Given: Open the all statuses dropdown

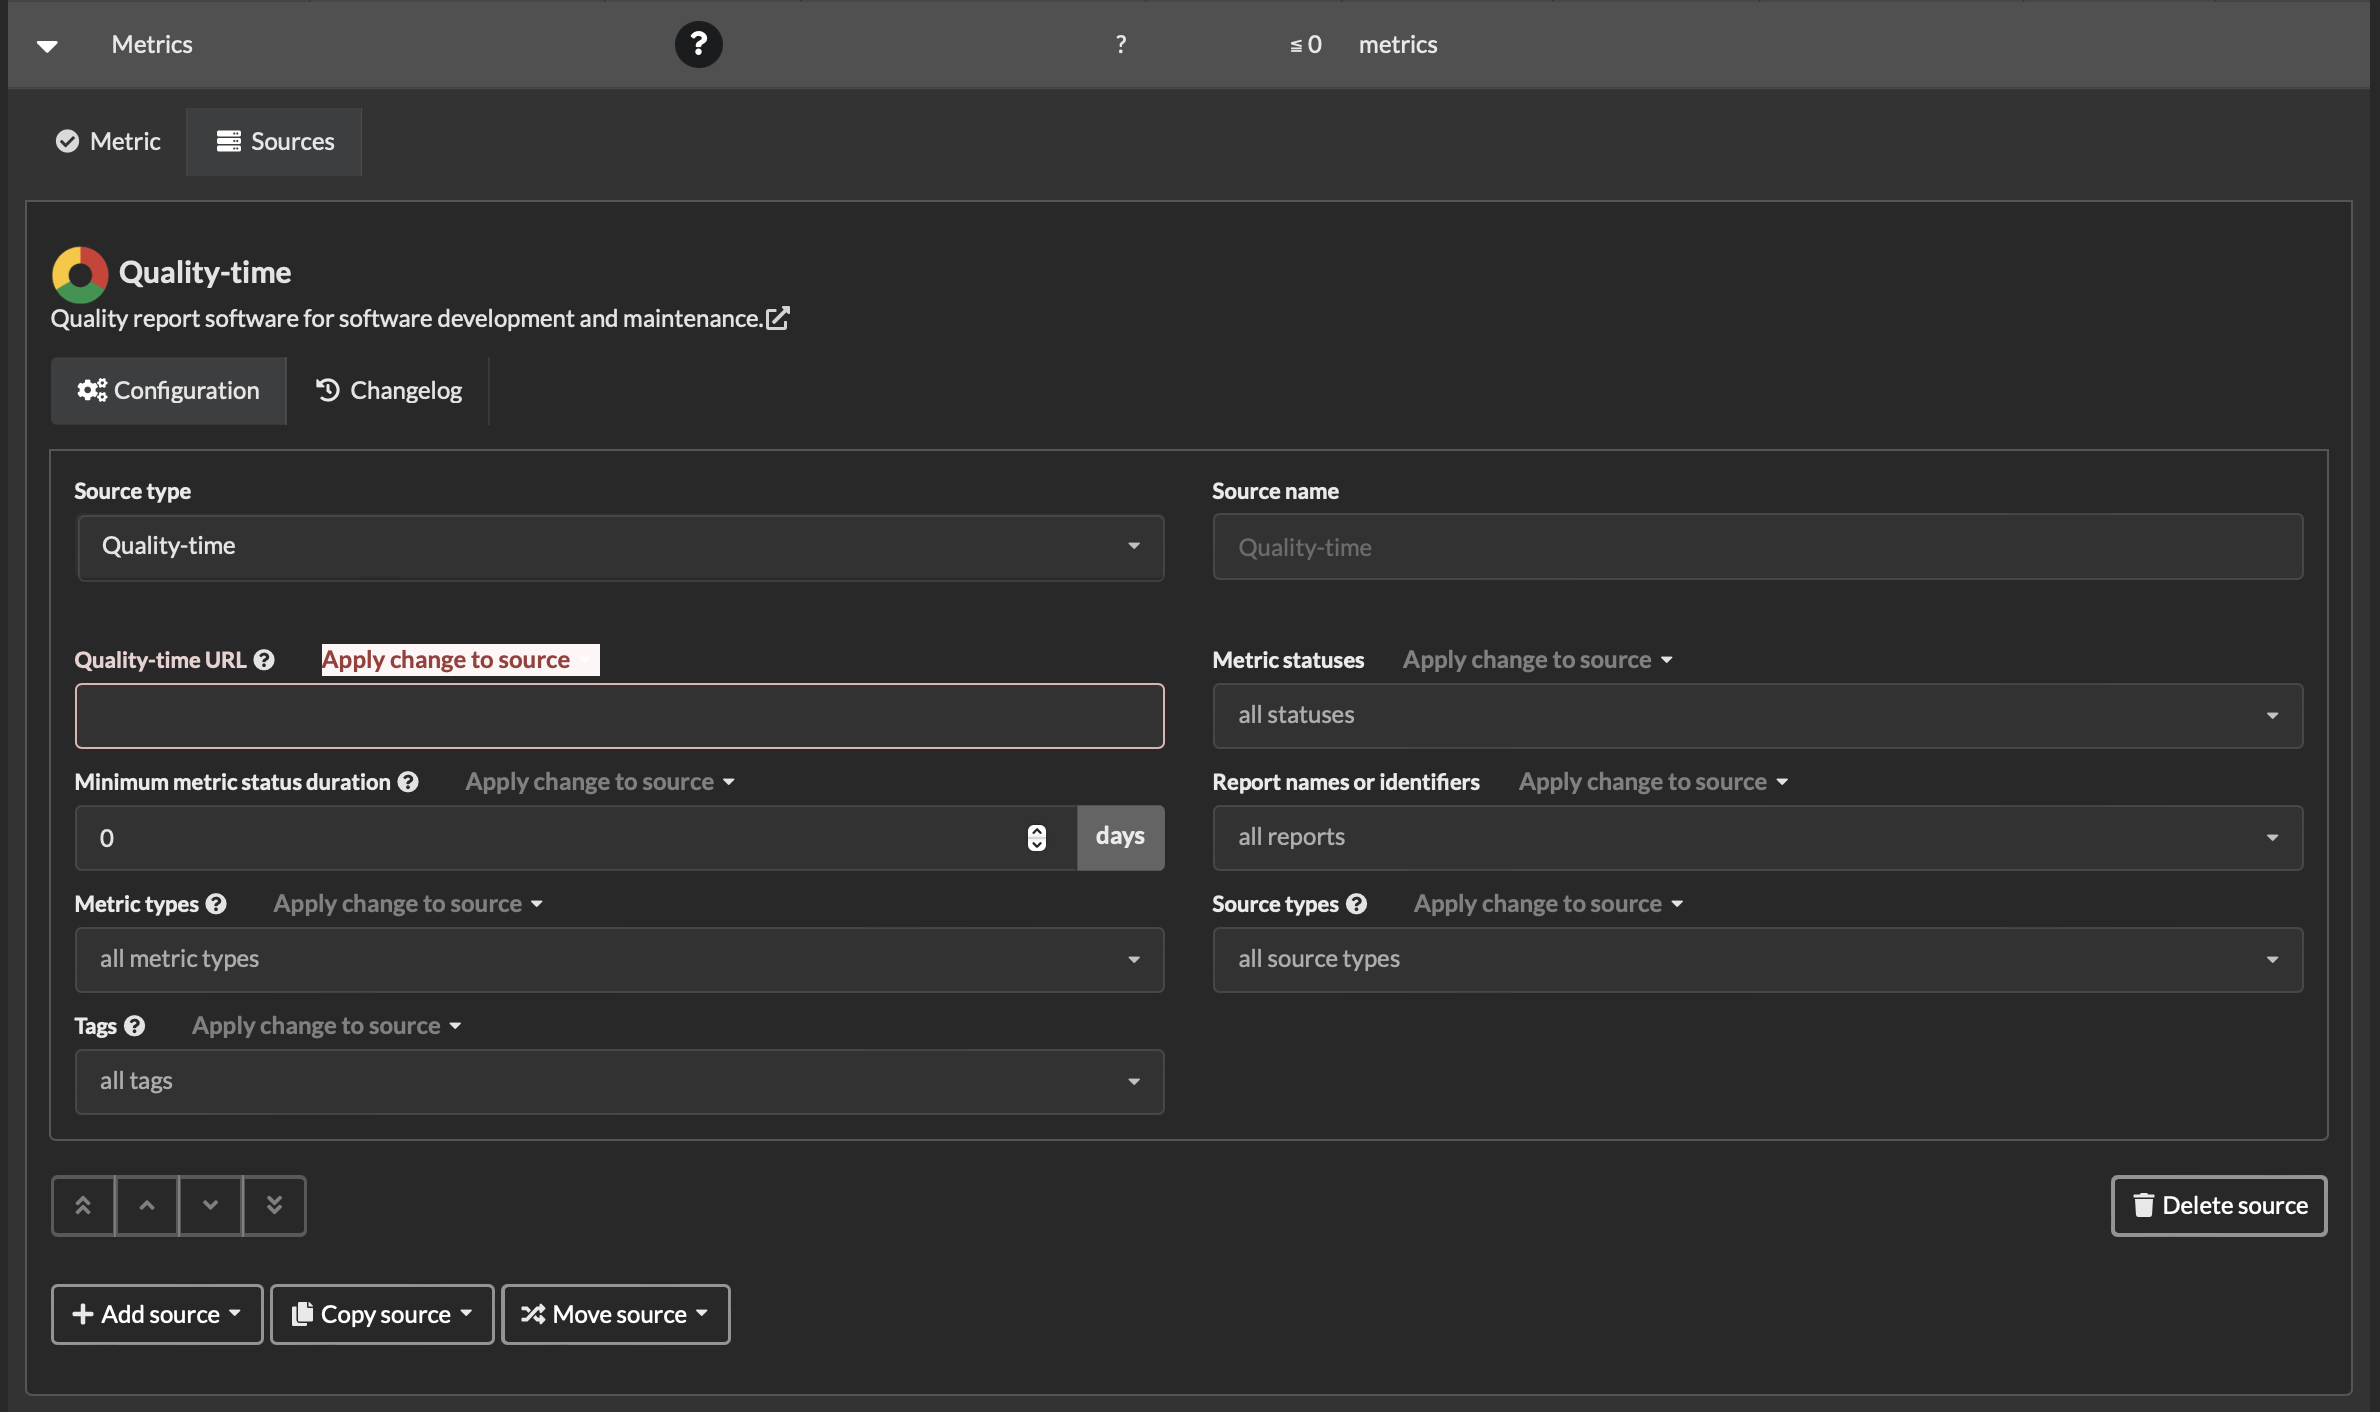Looking at the screenshot, I should [x=1758, y=716].
